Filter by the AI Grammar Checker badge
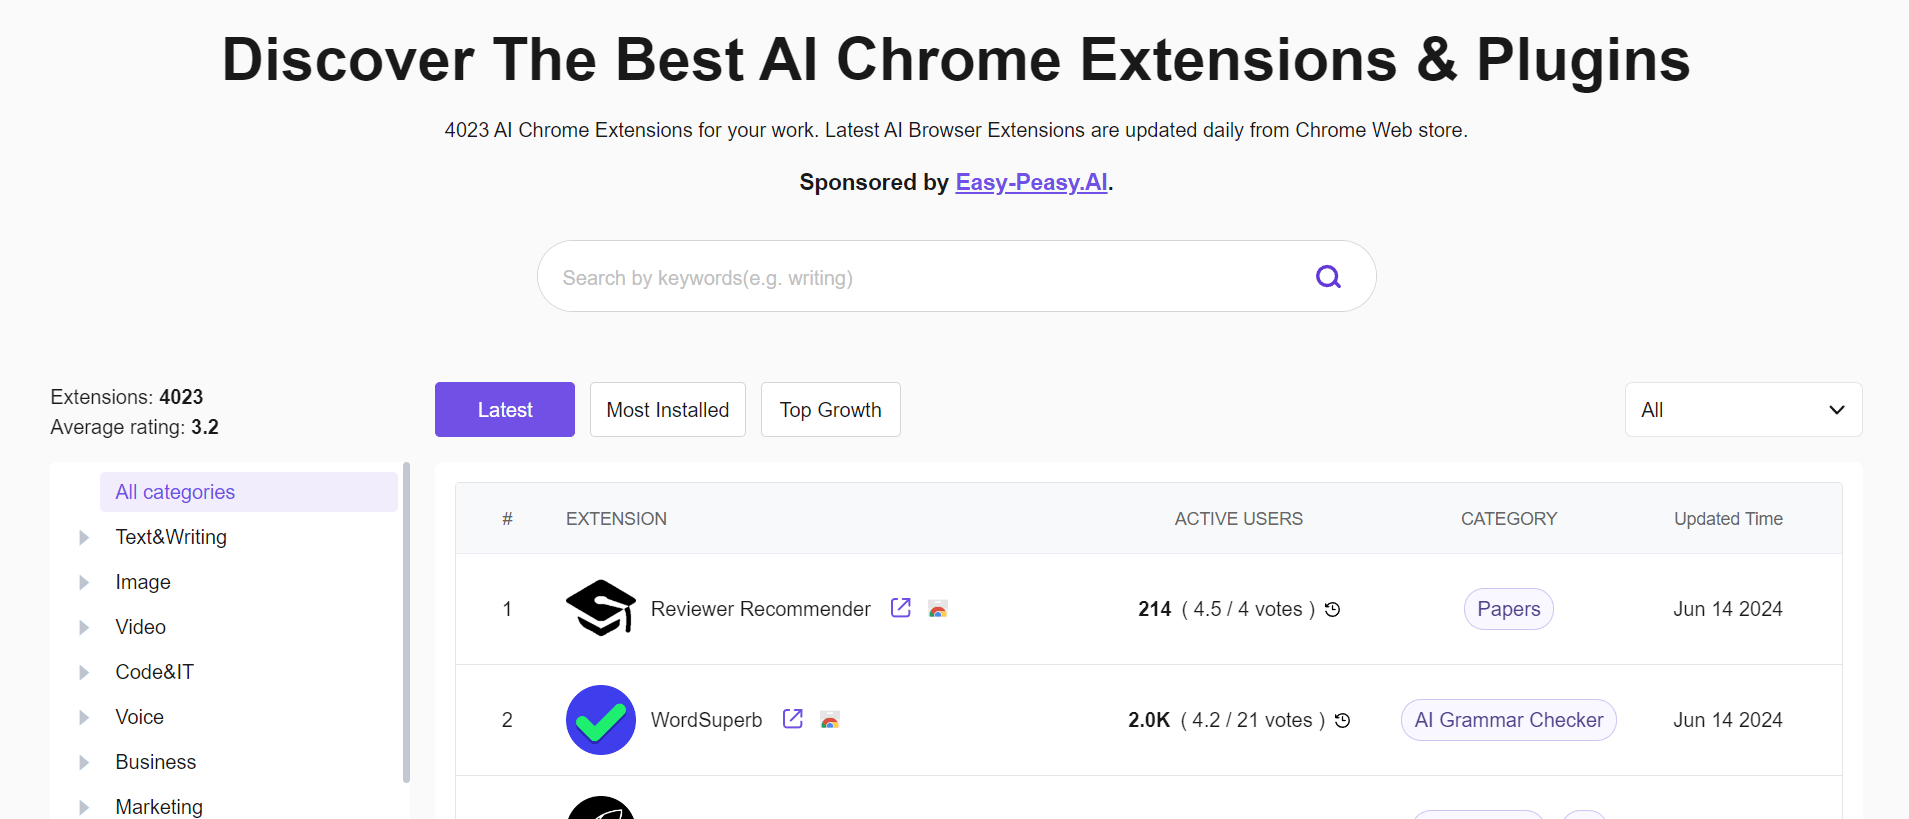 [x=1508, y=719]
